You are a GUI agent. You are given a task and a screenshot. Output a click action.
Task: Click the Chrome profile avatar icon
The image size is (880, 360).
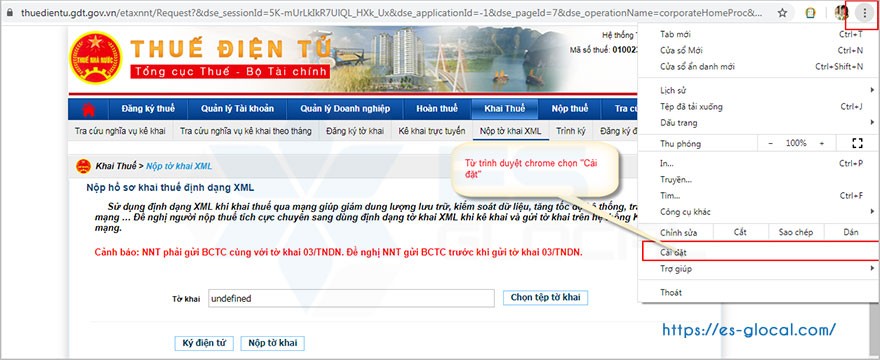(841, 12)
